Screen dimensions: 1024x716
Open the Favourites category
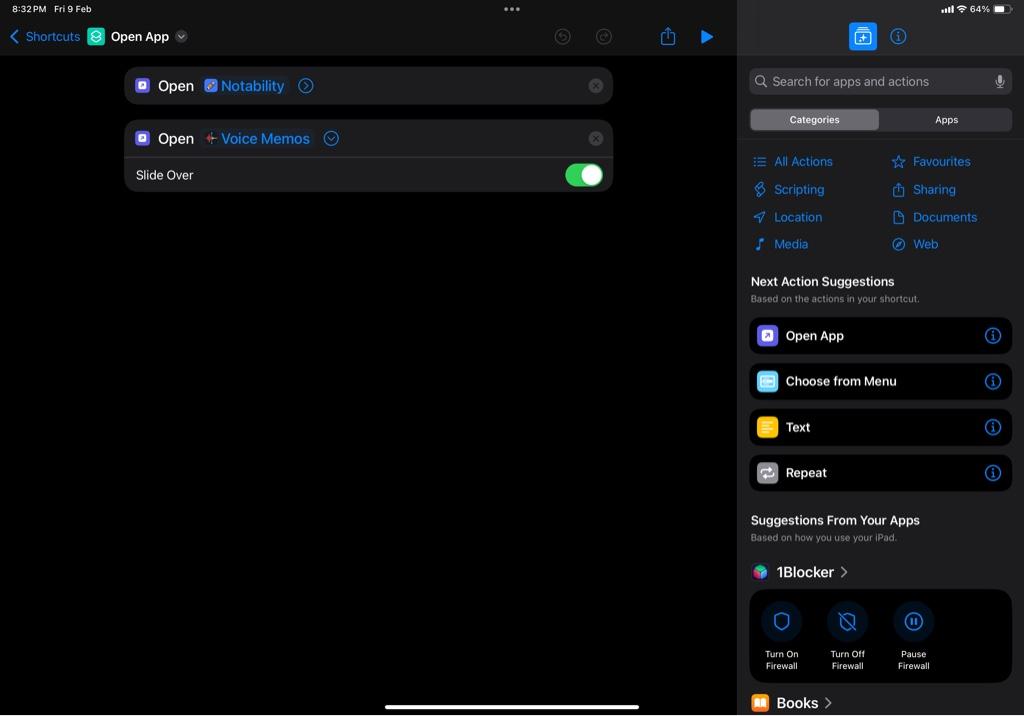[931, 161]
